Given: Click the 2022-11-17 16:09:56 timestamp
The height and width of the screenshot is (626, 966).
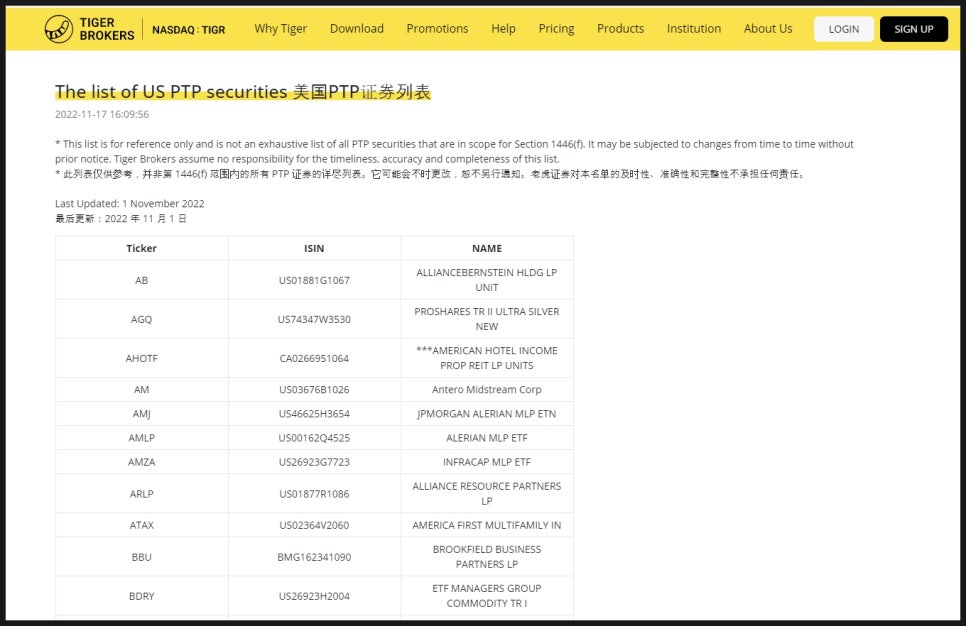Looking at the screenshot, I should [102, 115].
